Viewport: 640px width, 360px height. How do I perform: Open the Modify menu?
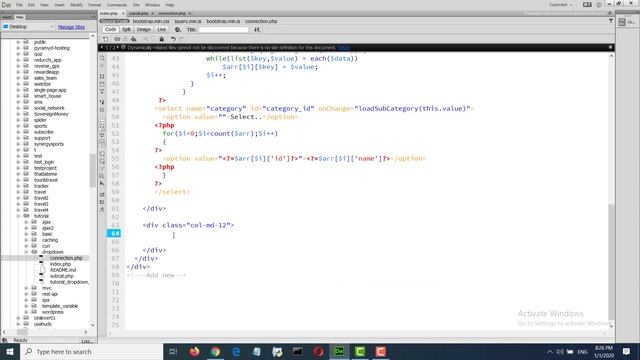click(76, 5)
